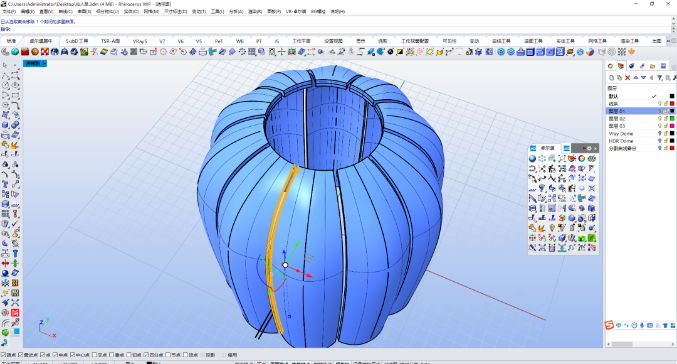Screen dimensions: 677x364
Task: Open floating toolbar panel gear options
Action: [589, 148]
